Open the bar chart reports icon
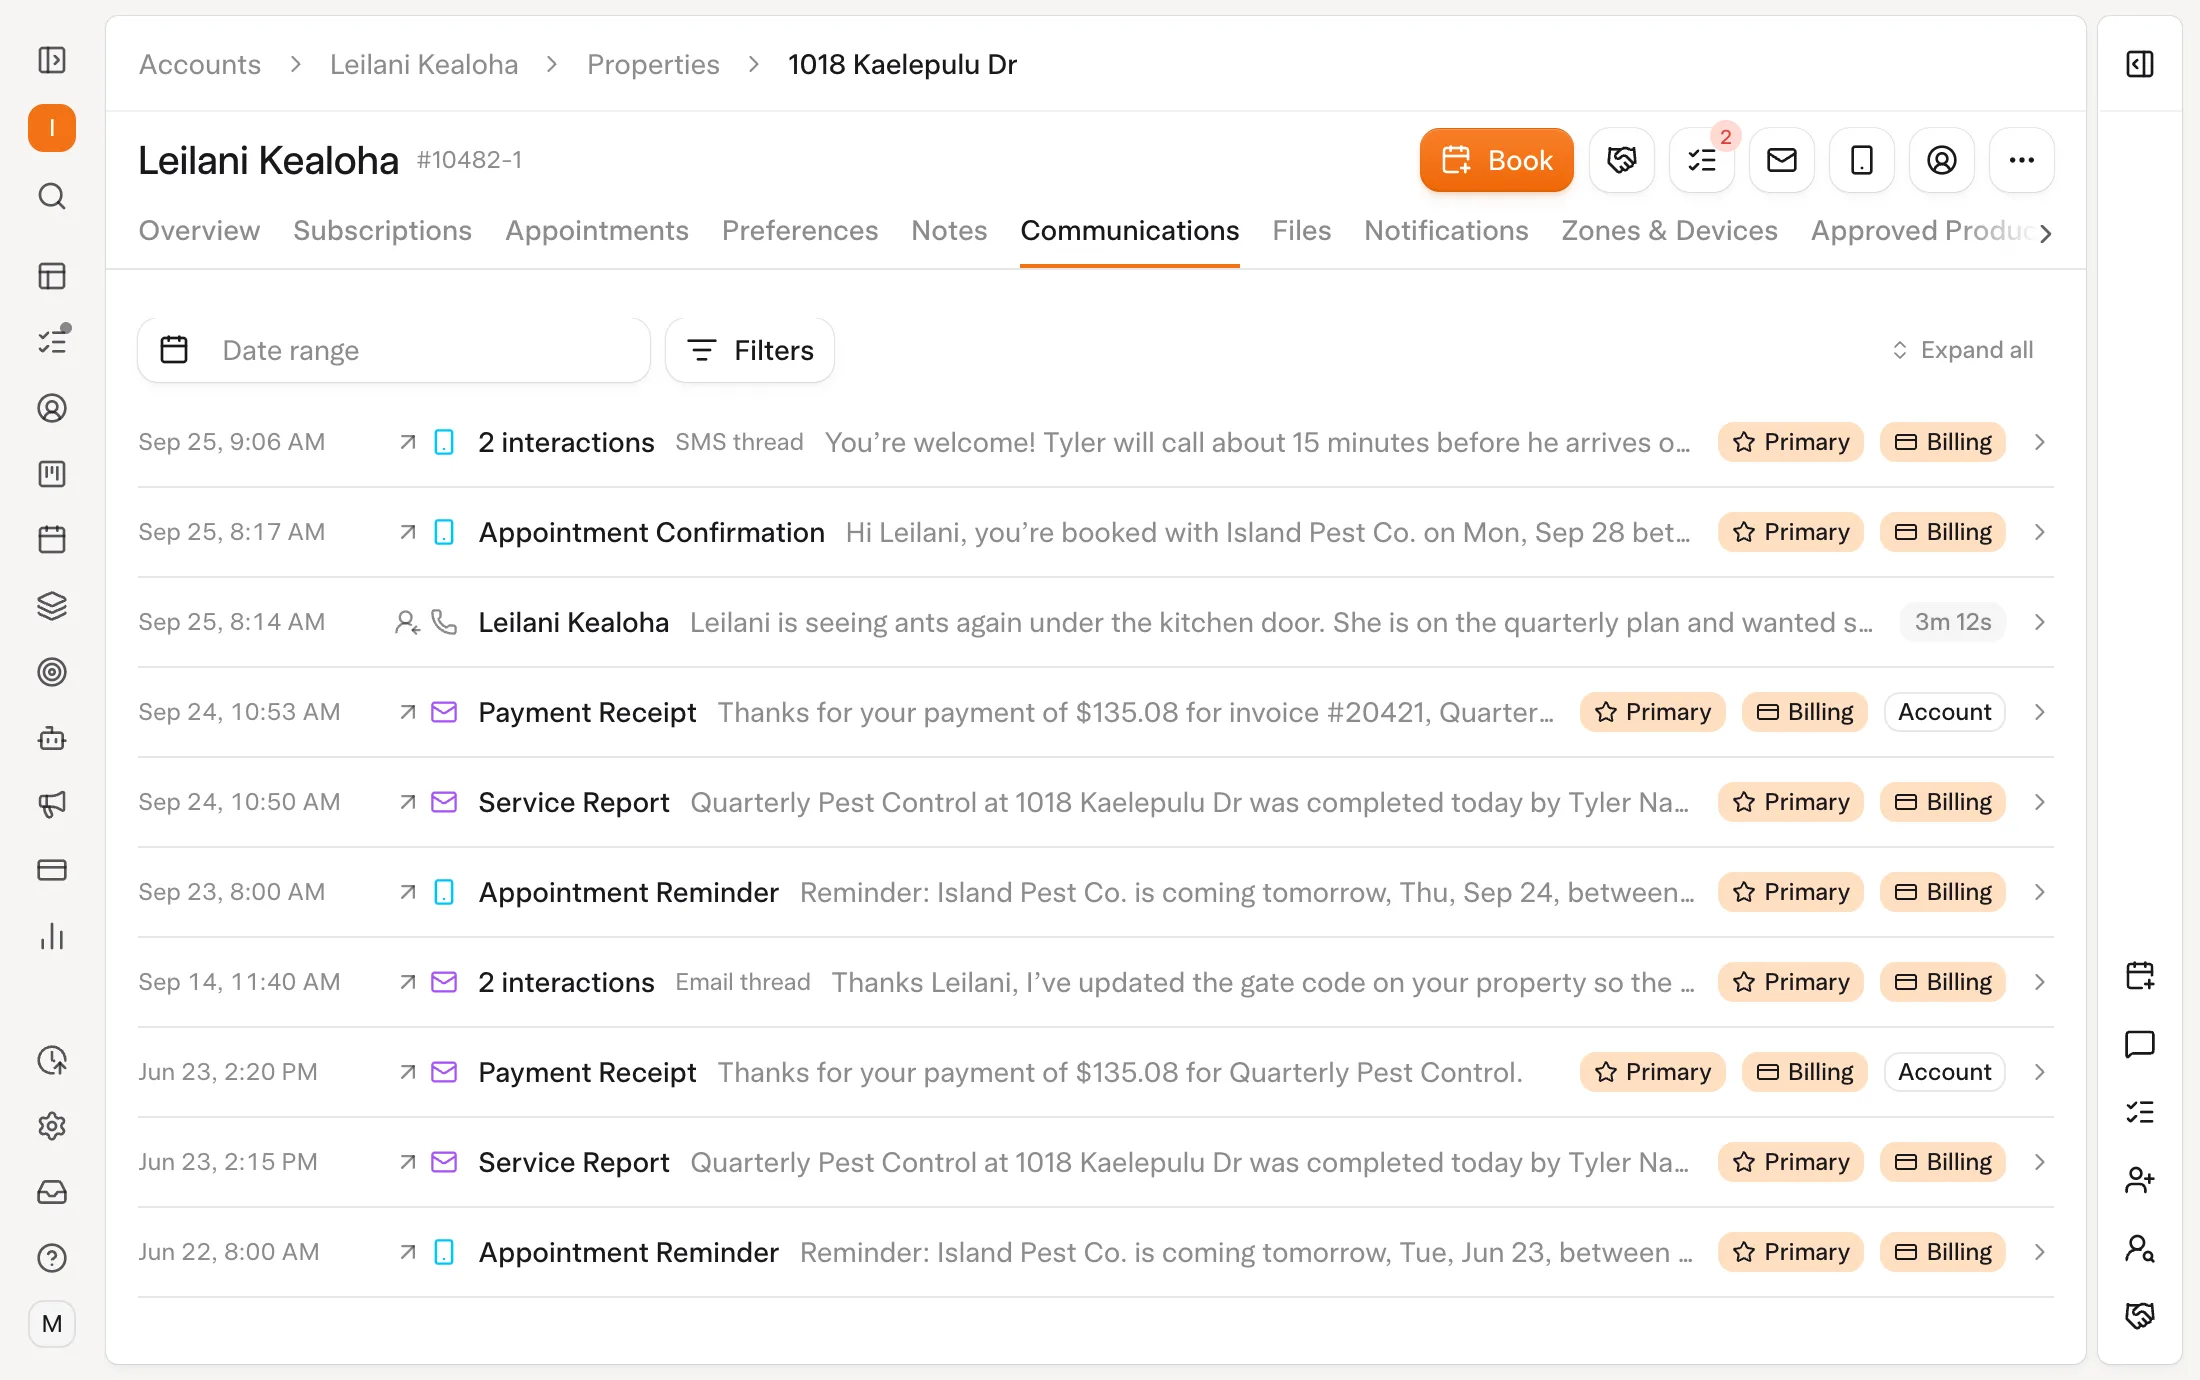Image resolution: width=2200 pixels, height=1380 pixels. point(52,936)
